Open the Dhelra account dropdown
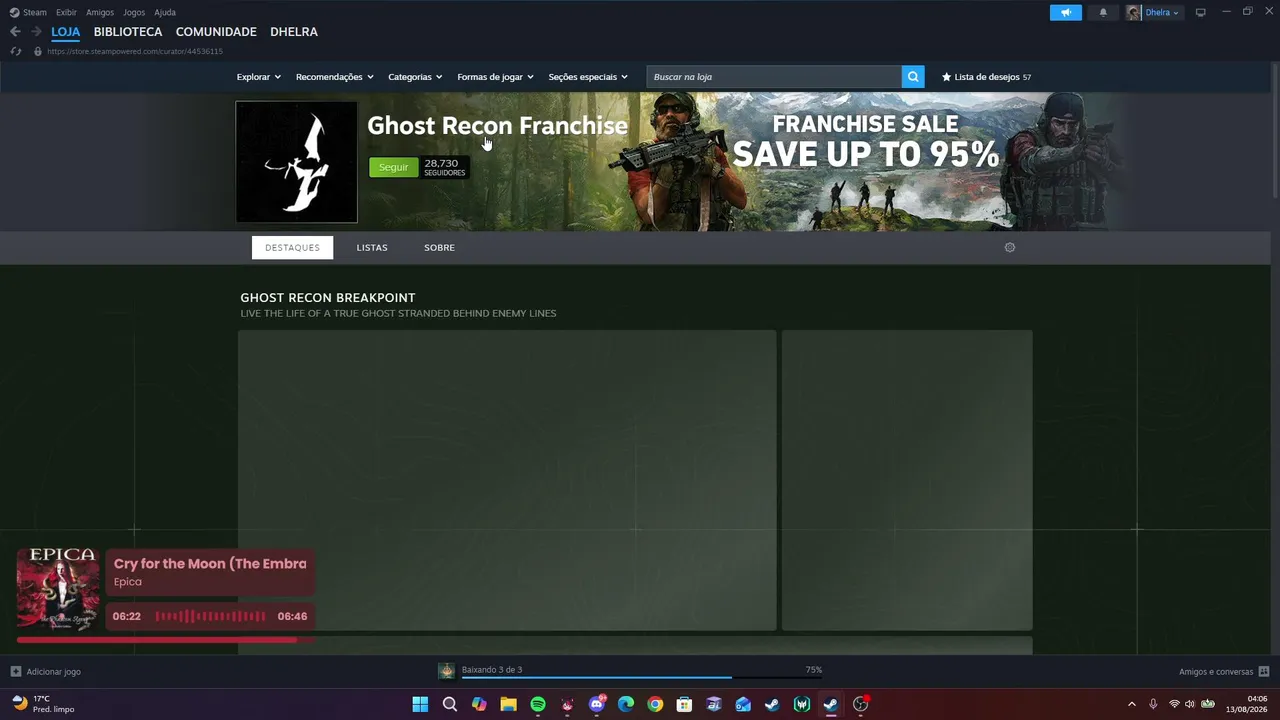The width and height of the screenshot is (1280, 720). 1162,13
